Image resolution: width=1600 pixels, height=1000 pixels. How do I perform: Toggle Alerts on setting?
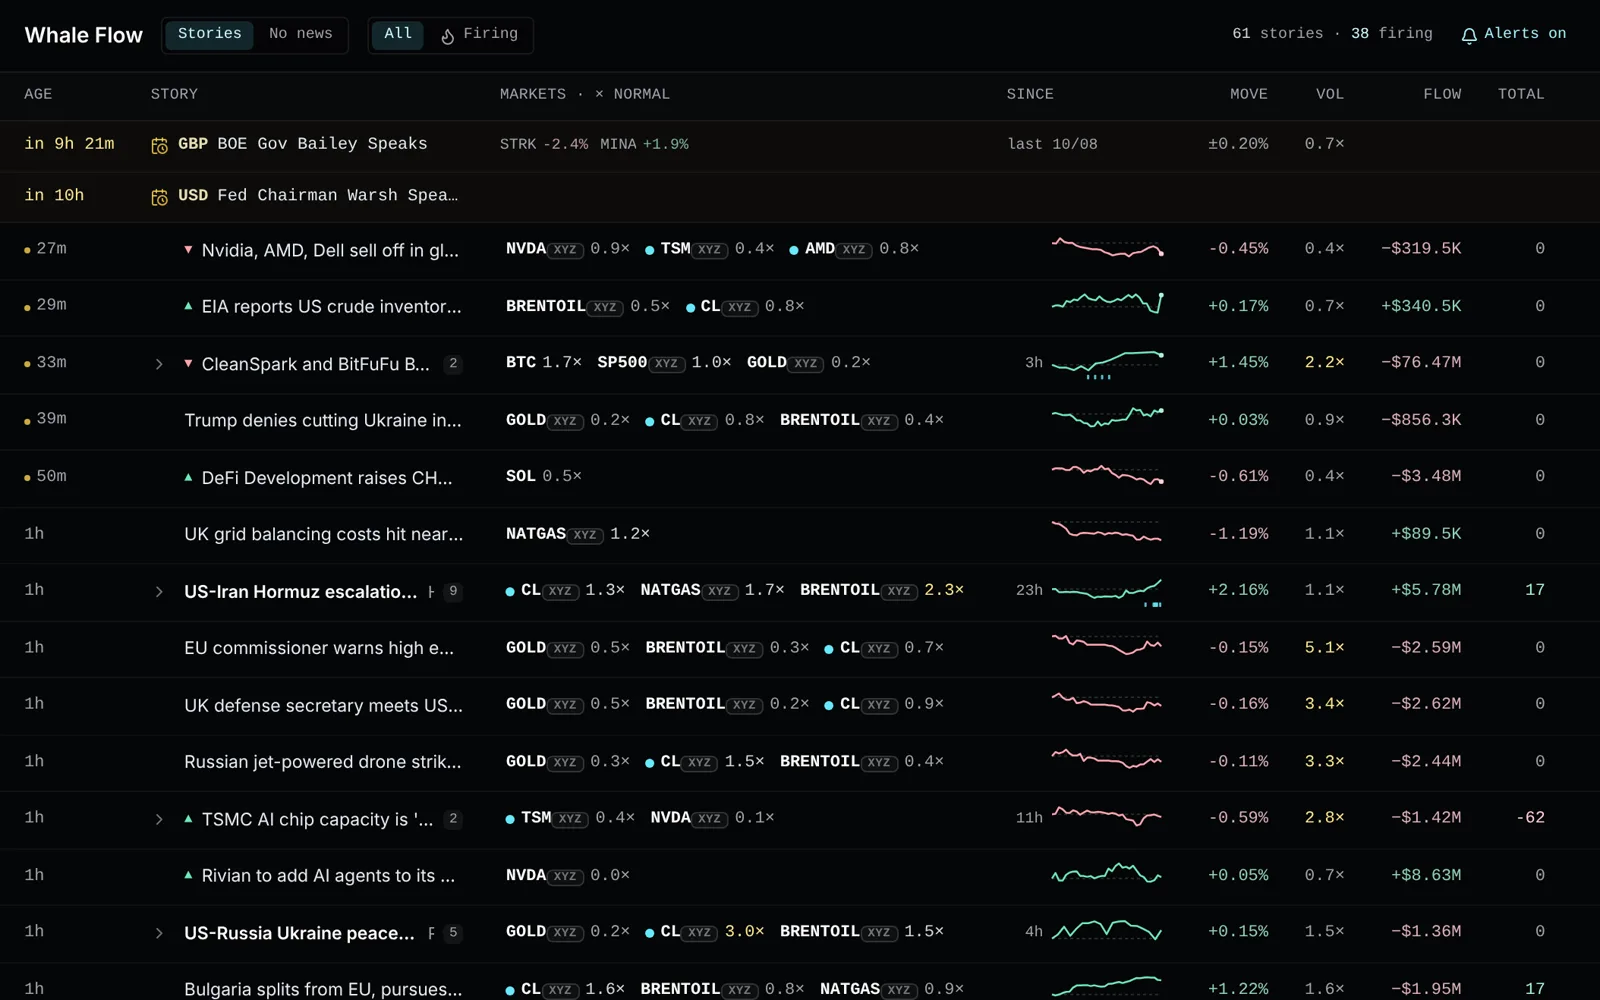[1514, 34]
